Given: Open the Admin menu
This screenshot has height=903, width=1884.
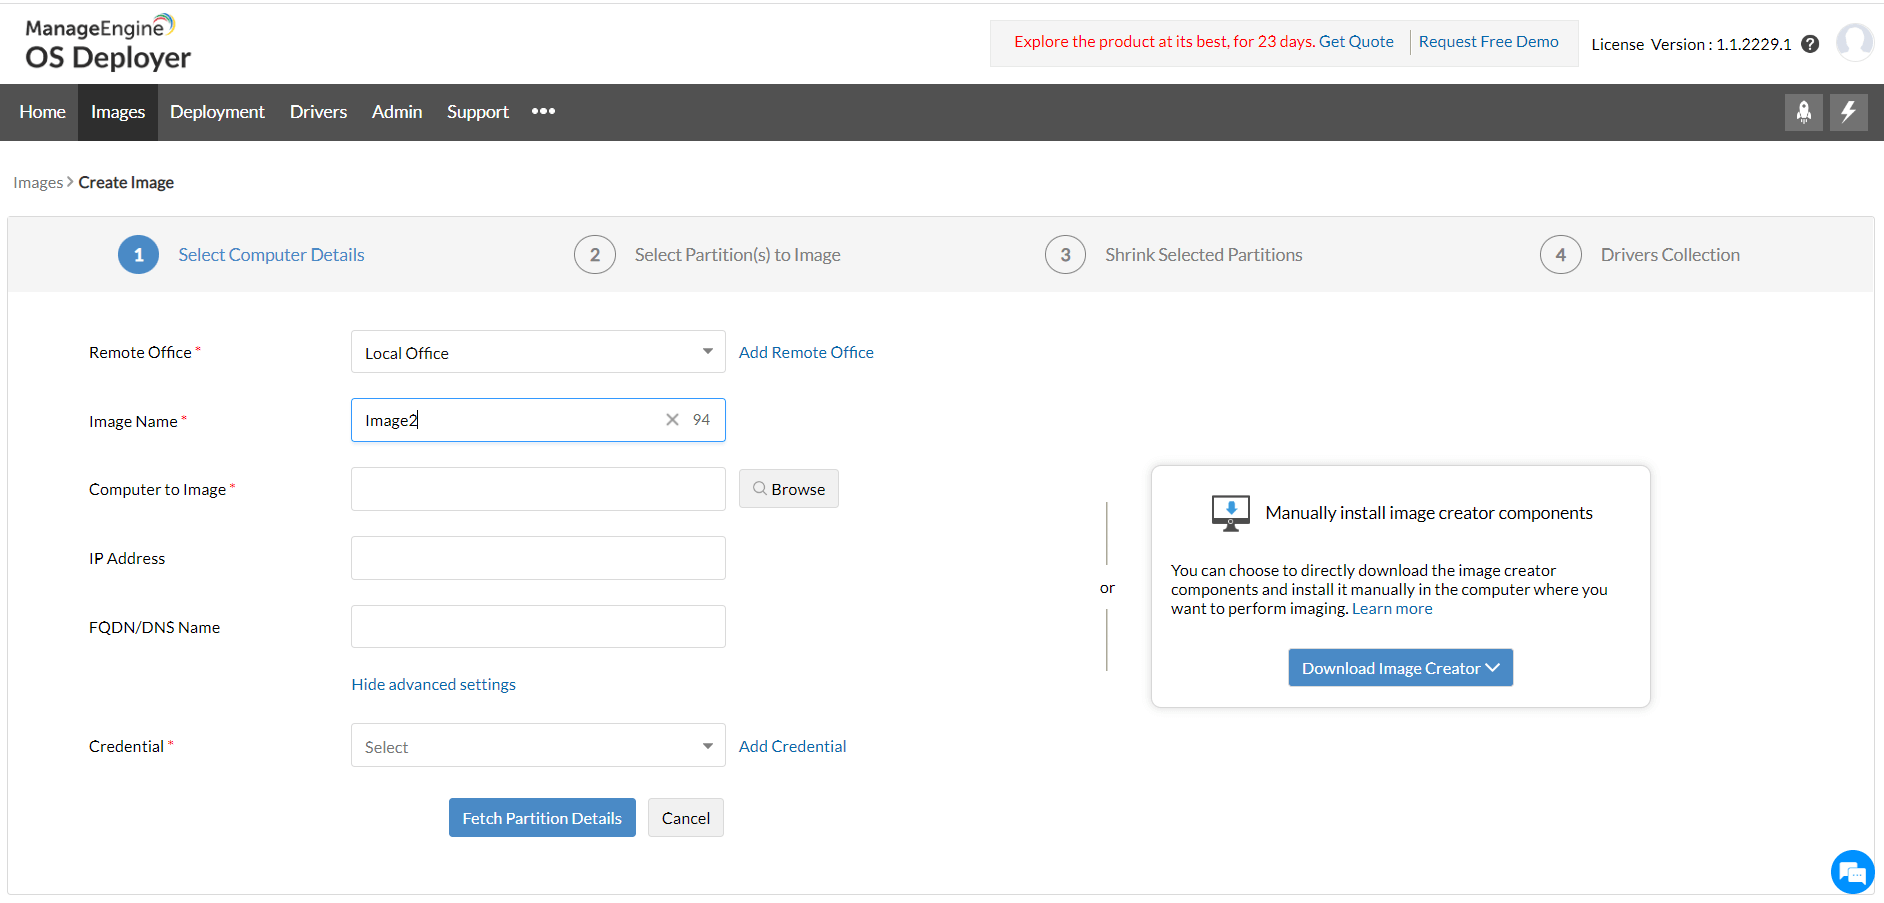Looking at the screenshot, I should pos(396,111).
